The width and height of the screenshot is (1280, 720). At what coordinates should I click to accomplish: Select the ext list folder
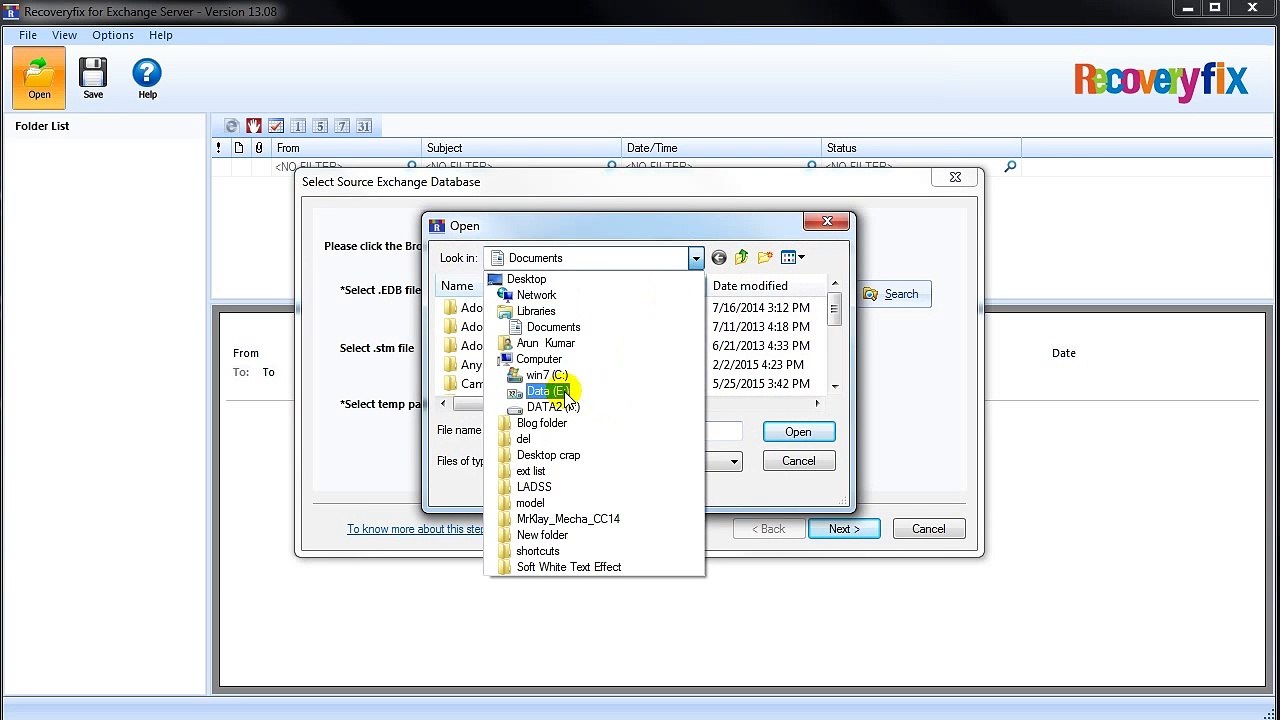530,471
